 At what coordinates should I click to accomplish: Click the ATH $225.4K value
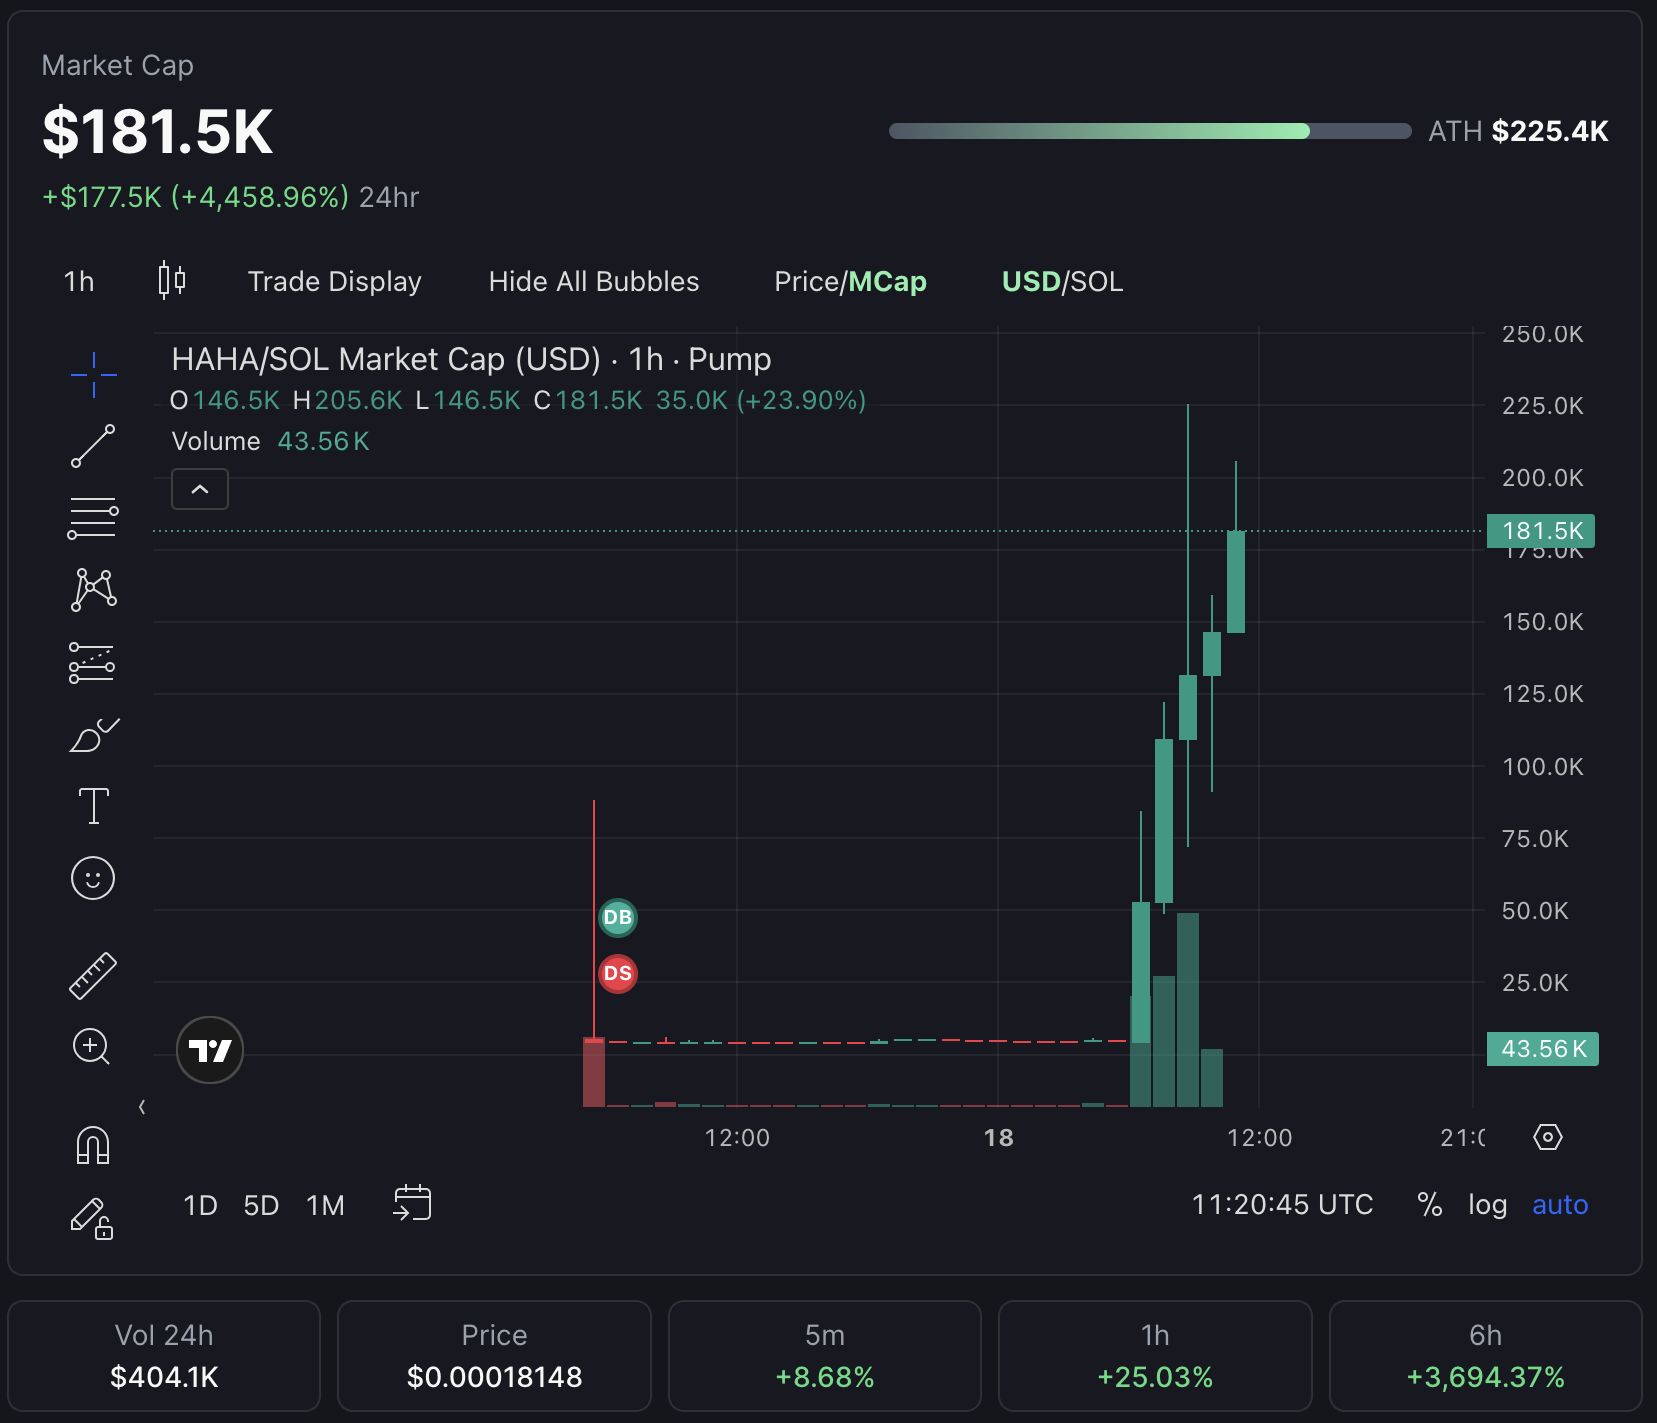pos(1549,131)
